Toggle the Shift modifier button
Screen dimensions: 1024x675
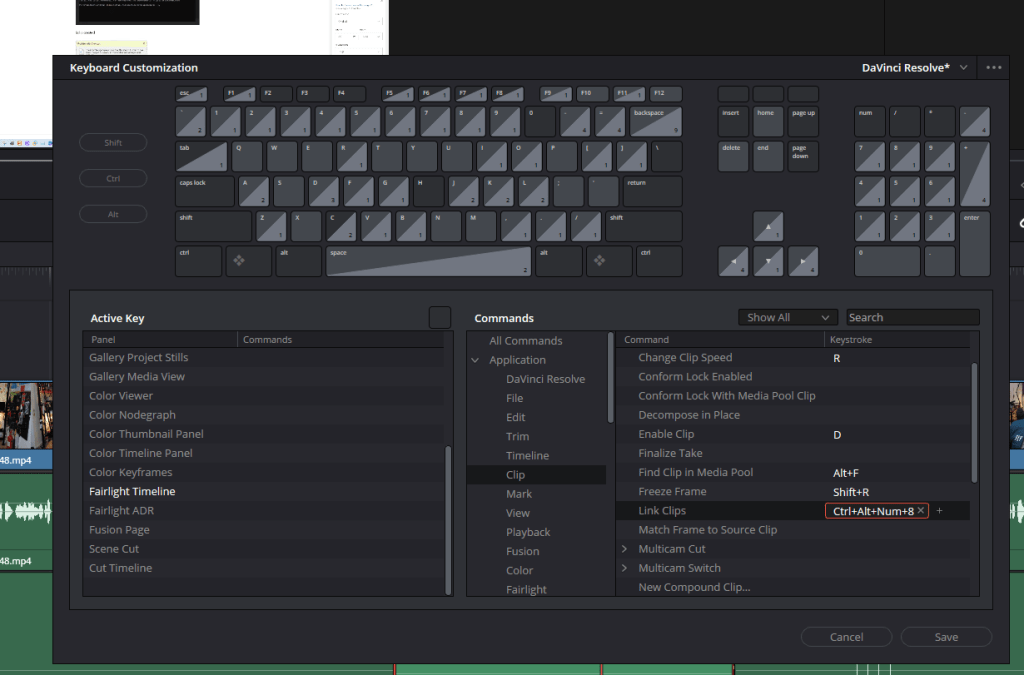coord(113,142)
